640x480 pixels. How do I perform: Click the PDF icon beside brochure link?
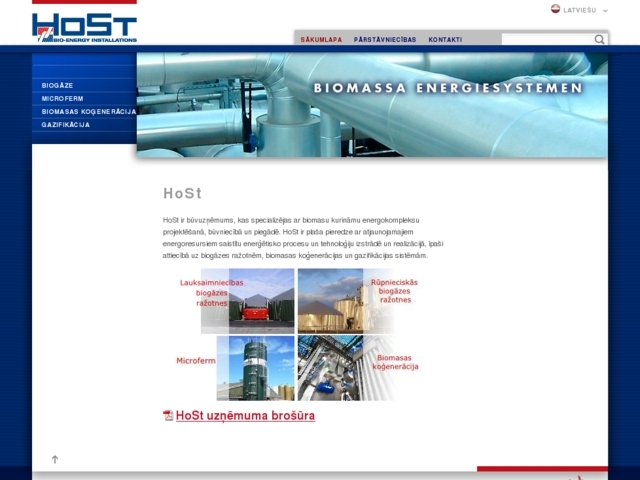pyautogui.click(x=168, y=416)
